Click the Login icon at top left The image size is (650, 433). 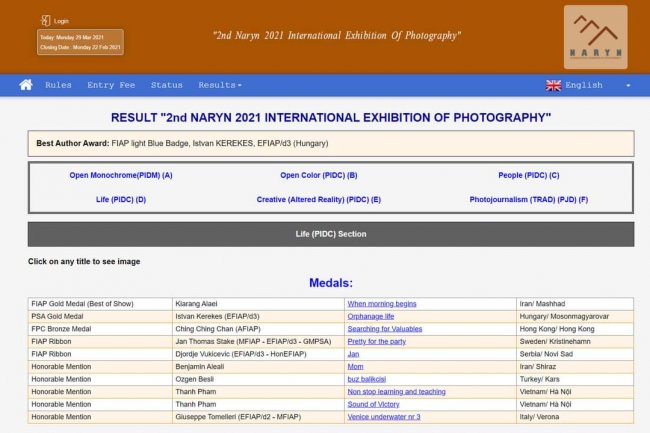(46, 20)
